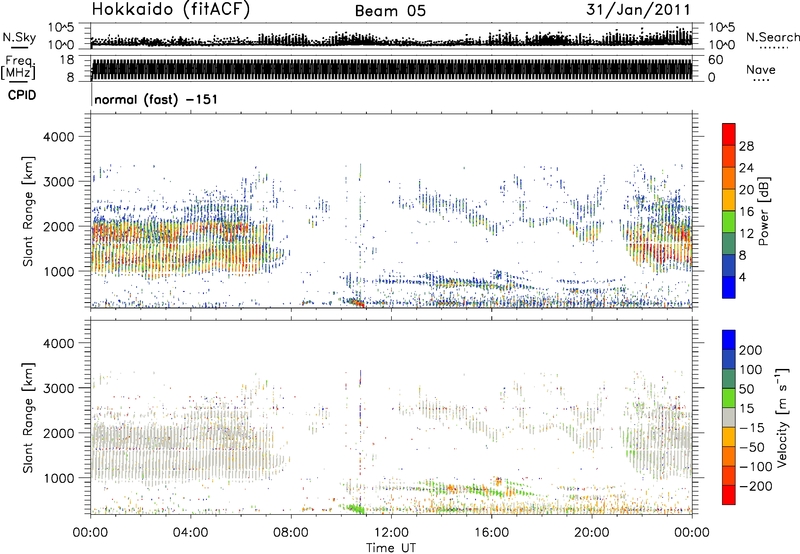Screen dimensions: 800x554
Task: Click the red top segment of the Power colorbar
Action: pyautogui.click(x=729, y=134)
